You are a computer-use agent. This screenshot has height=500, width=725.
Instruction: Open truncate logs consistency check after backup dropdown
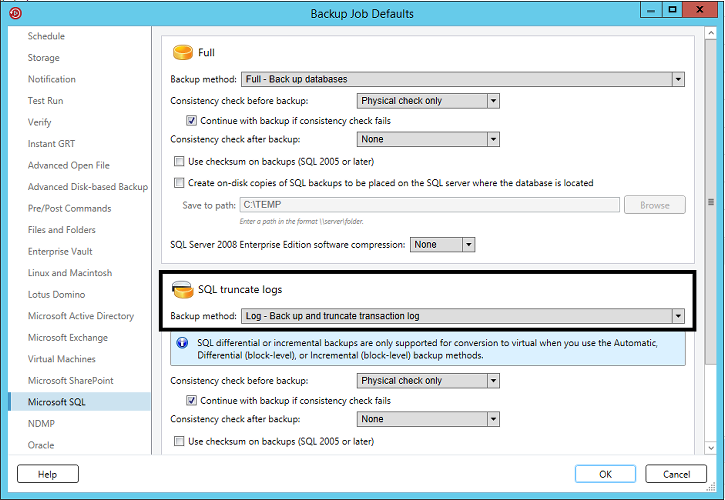coord(428,419)
